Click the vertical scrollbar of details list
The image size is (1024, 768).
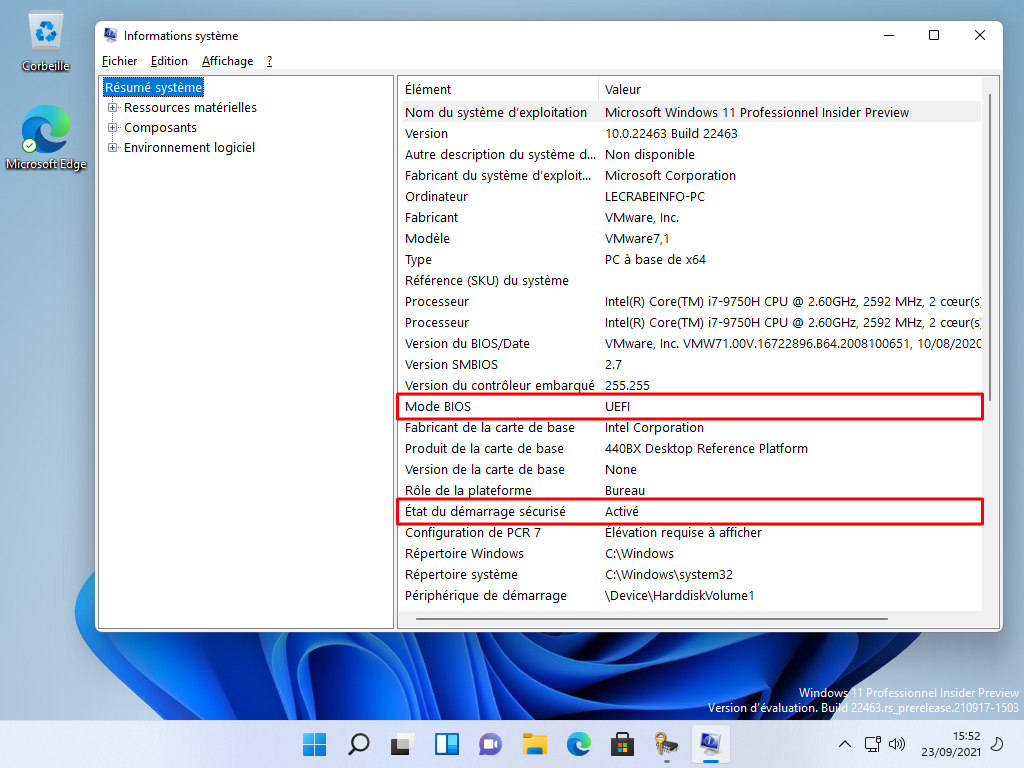(990, 247)
